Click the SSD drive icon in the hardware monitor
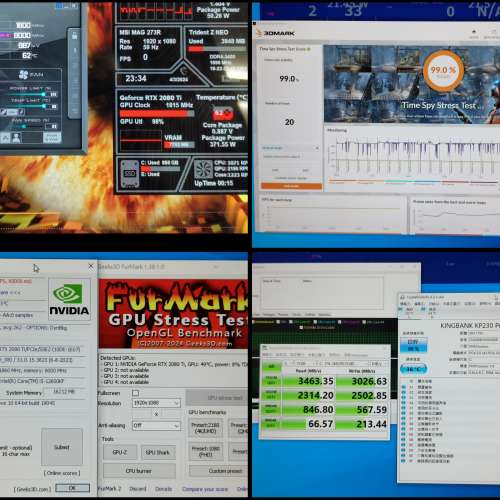 click(x=130, y=173)
